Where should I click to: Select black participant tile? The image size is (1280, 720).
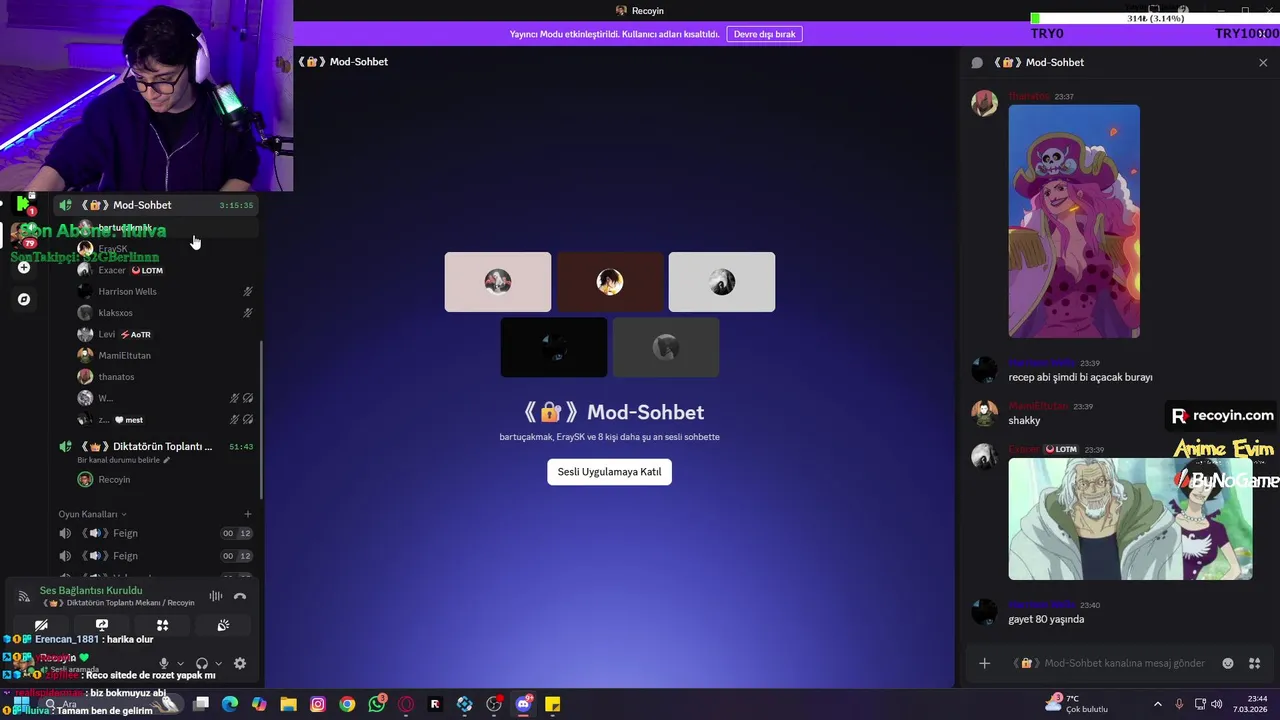pos(554,347)
